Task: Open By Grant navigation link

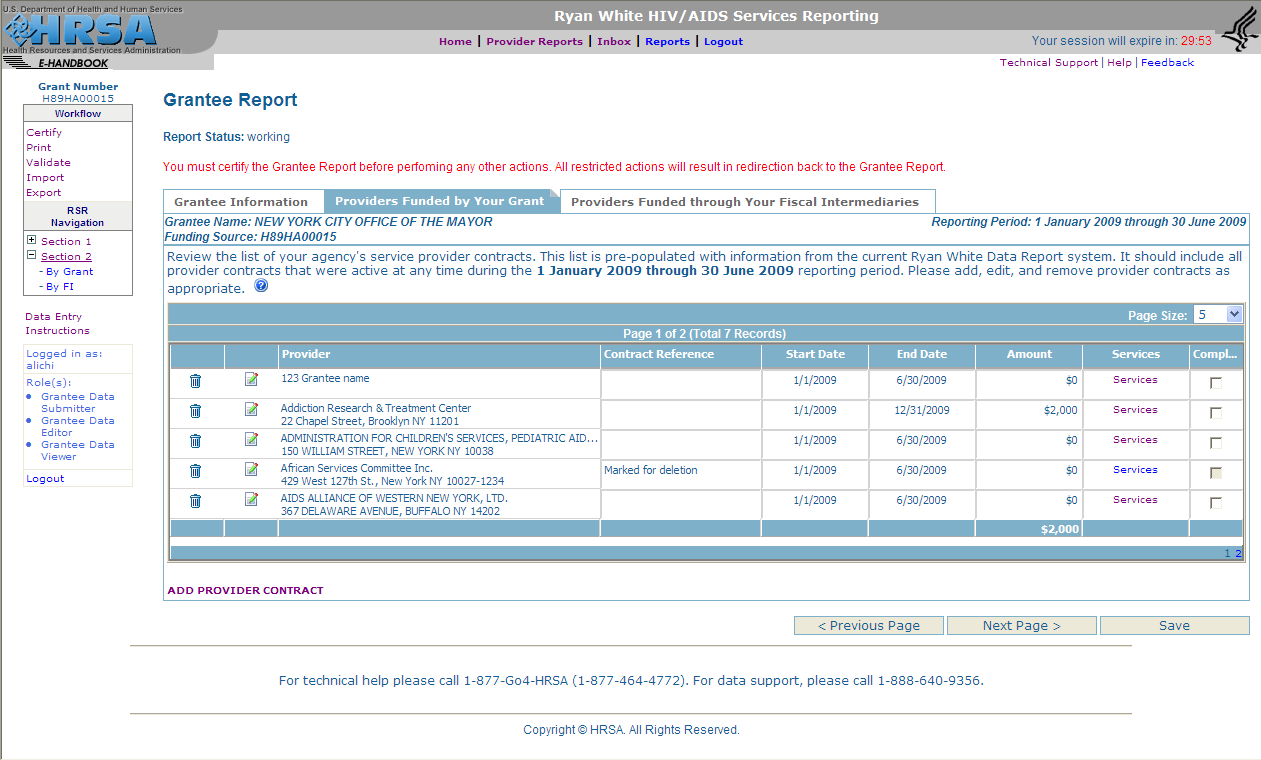Action: (69, 272)
